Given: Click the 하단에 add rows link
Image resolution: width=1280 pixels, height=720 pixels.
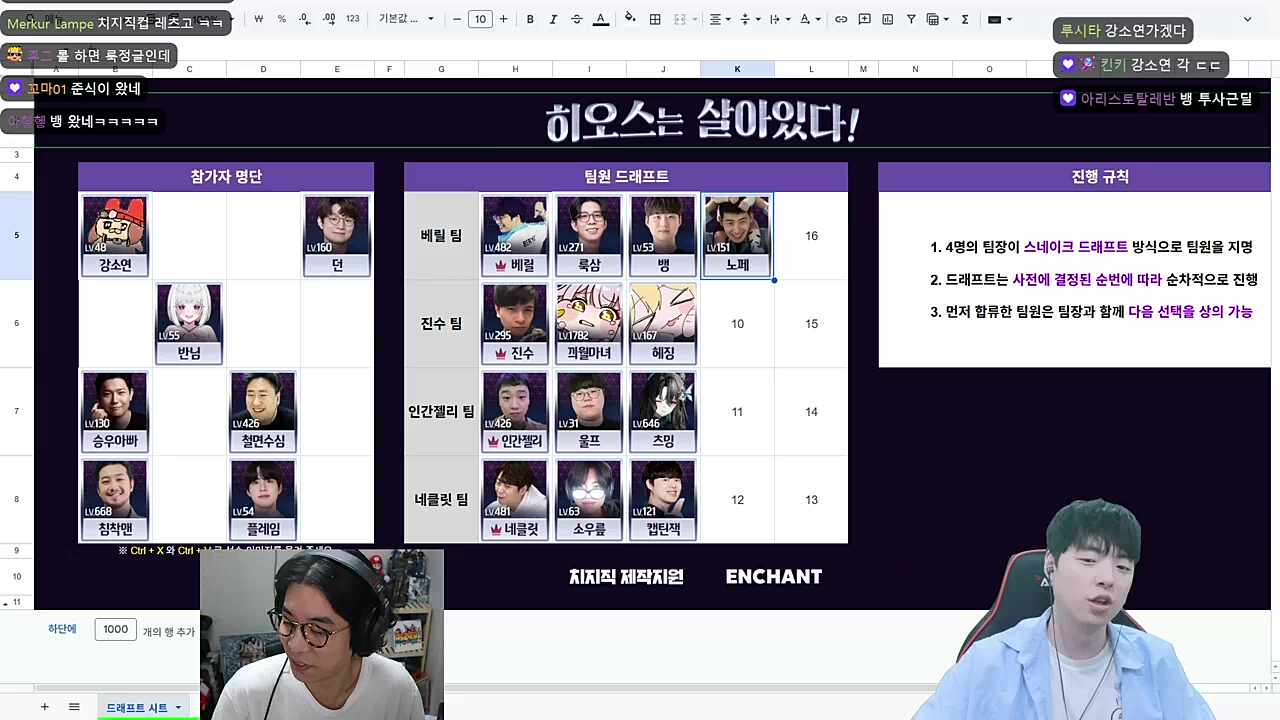Looking at the screenshot, I should coord(62,629).
